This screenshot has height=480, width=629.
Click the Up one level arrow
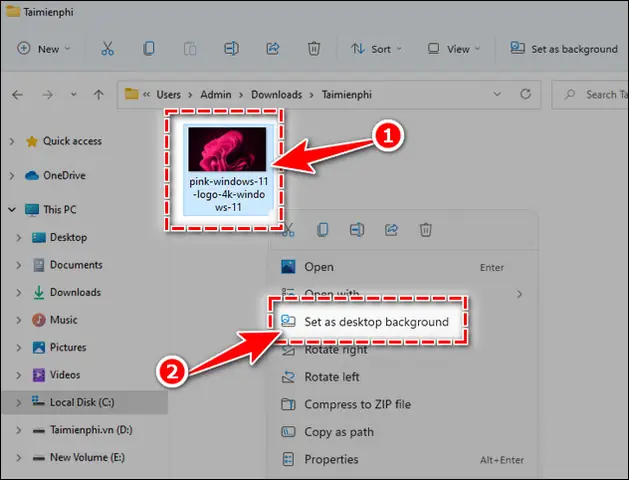tap(99, 95)
